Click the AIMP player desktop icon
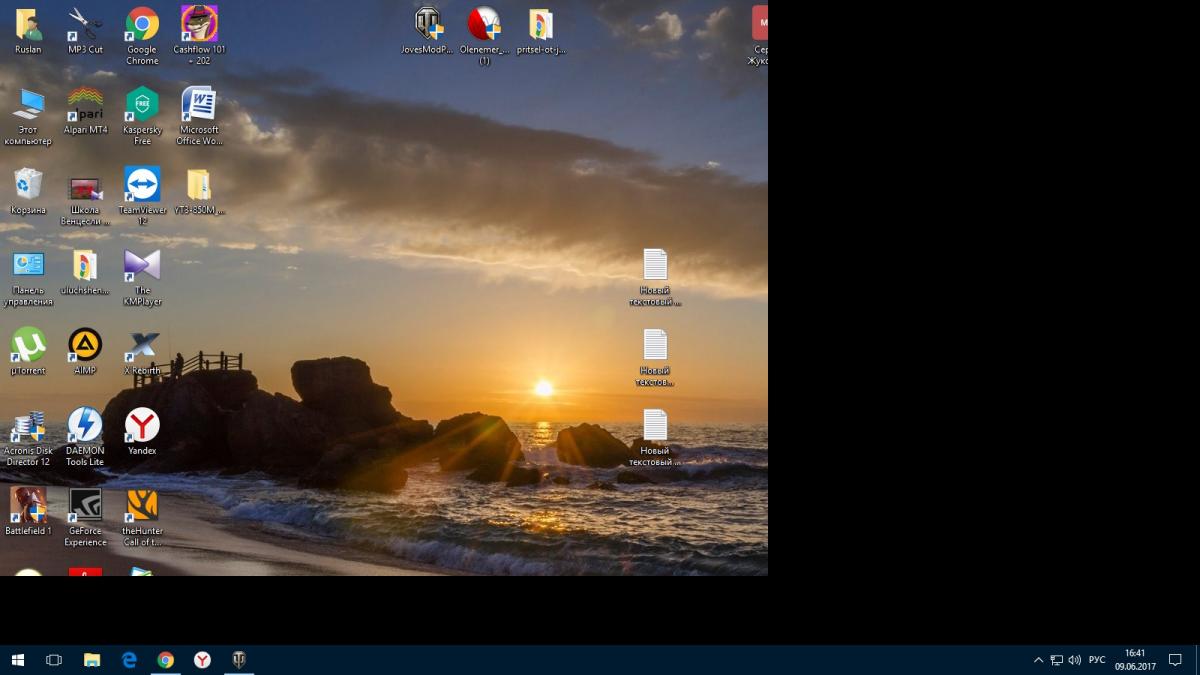The image size is (1200, 675). pyautogui.click(x=85, y=346)
